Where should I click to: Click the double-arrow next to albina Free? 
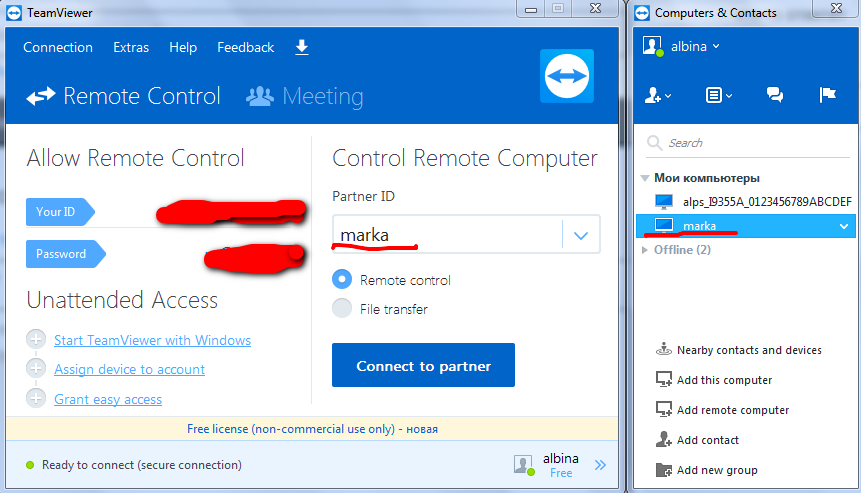pos(600,465)
